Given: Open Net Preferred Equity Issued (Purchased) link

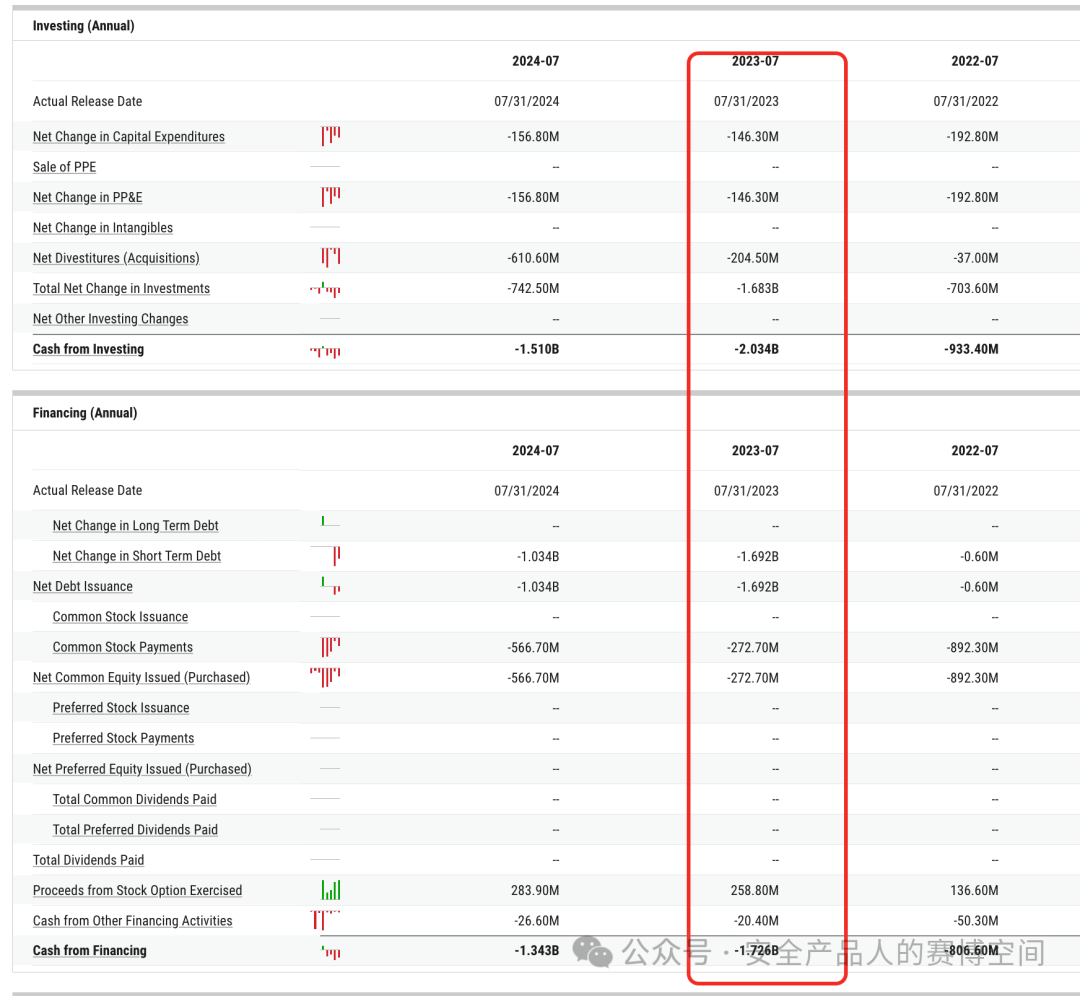Looking at the screenshot, I should pos(142,769).
